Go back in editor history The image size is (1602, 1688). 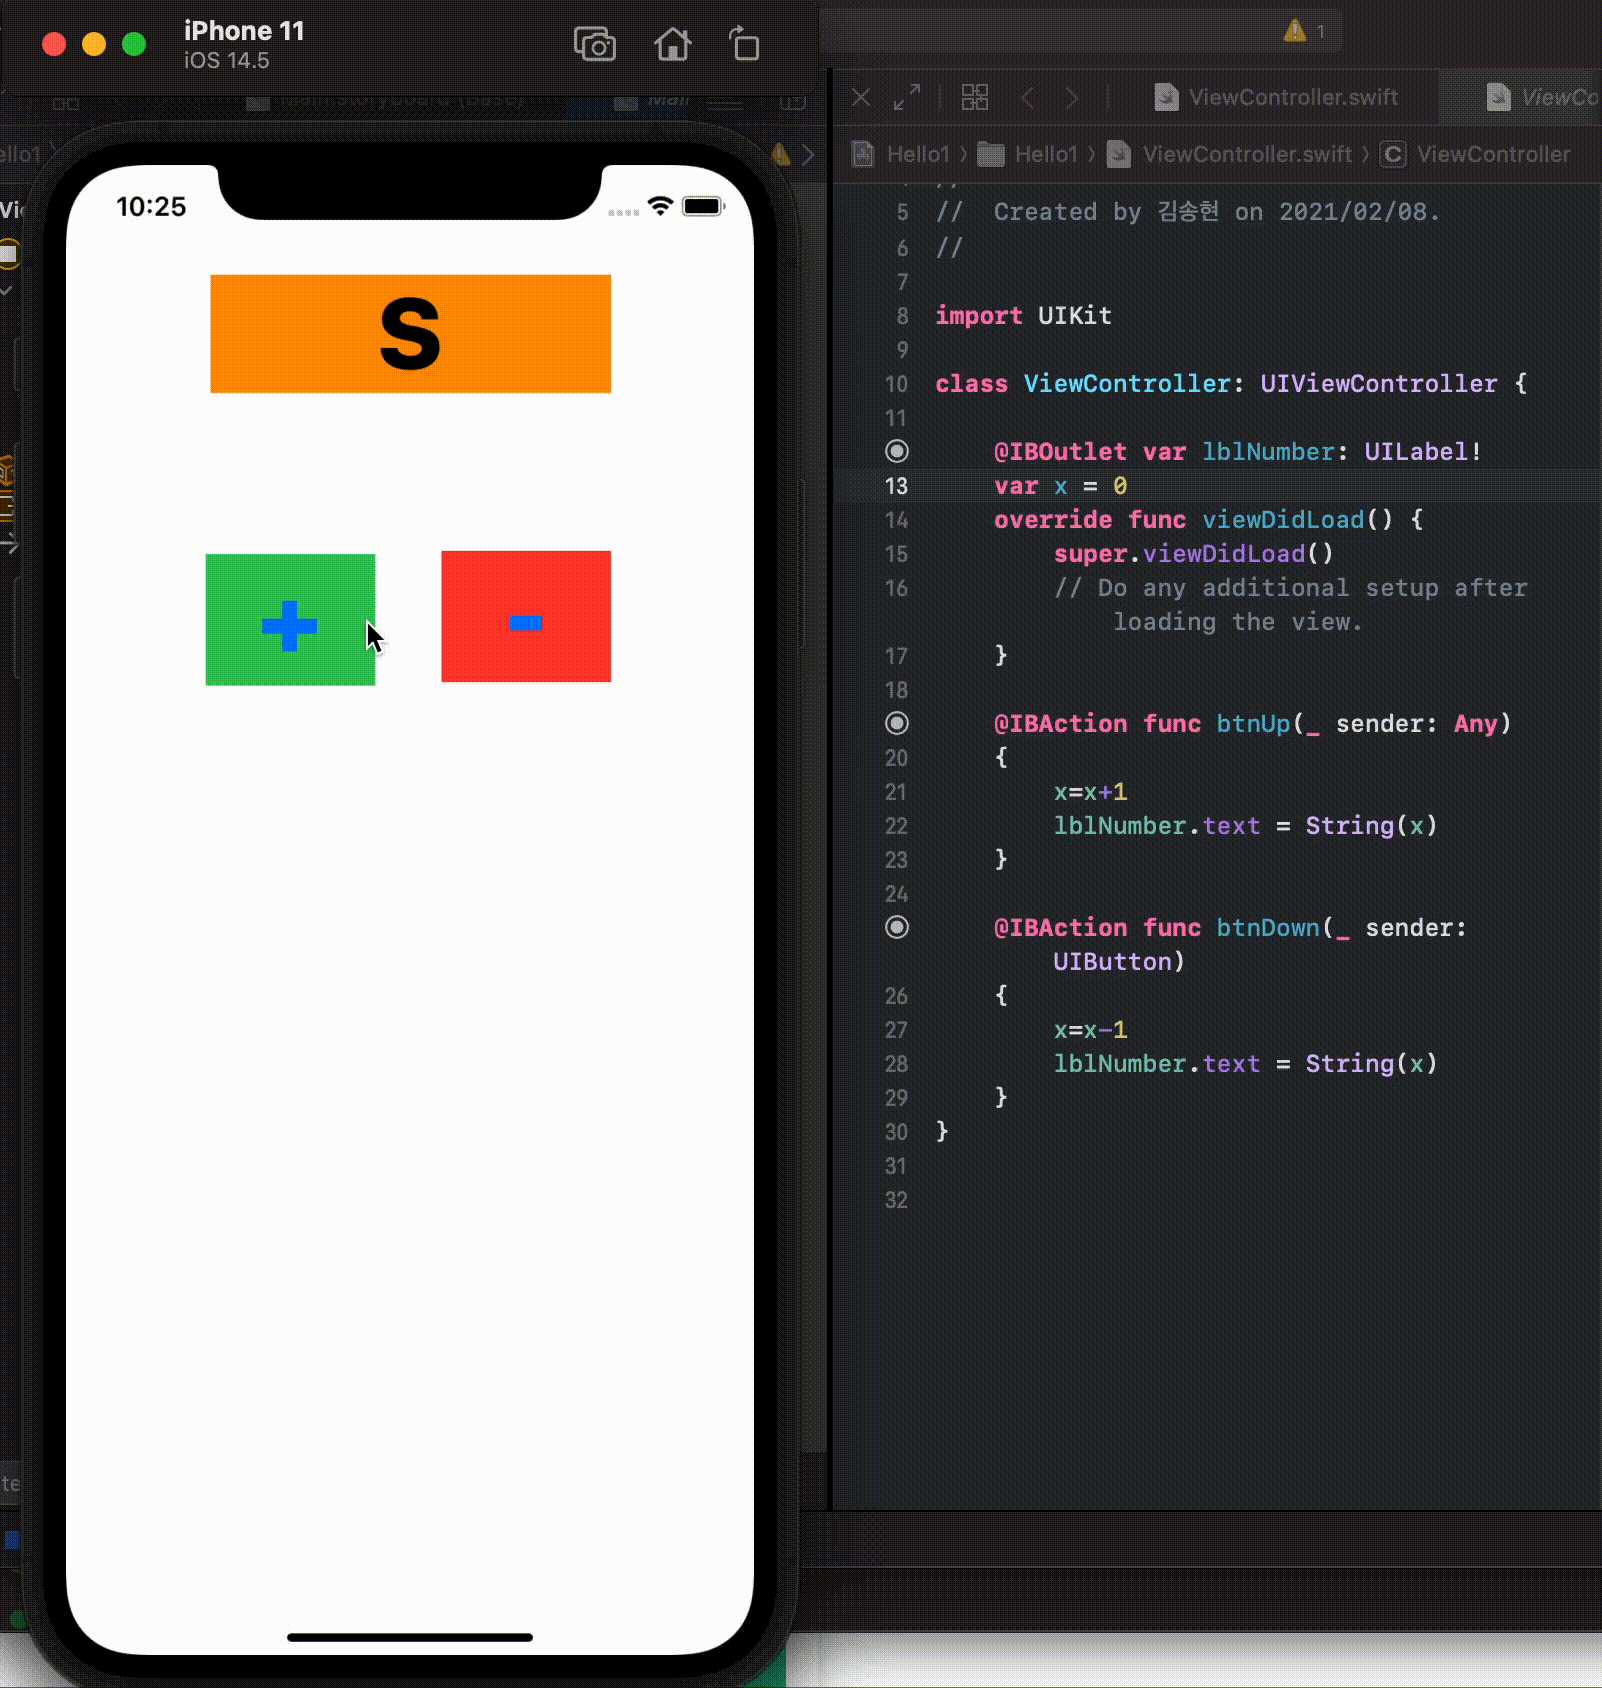pos(1028,97)
